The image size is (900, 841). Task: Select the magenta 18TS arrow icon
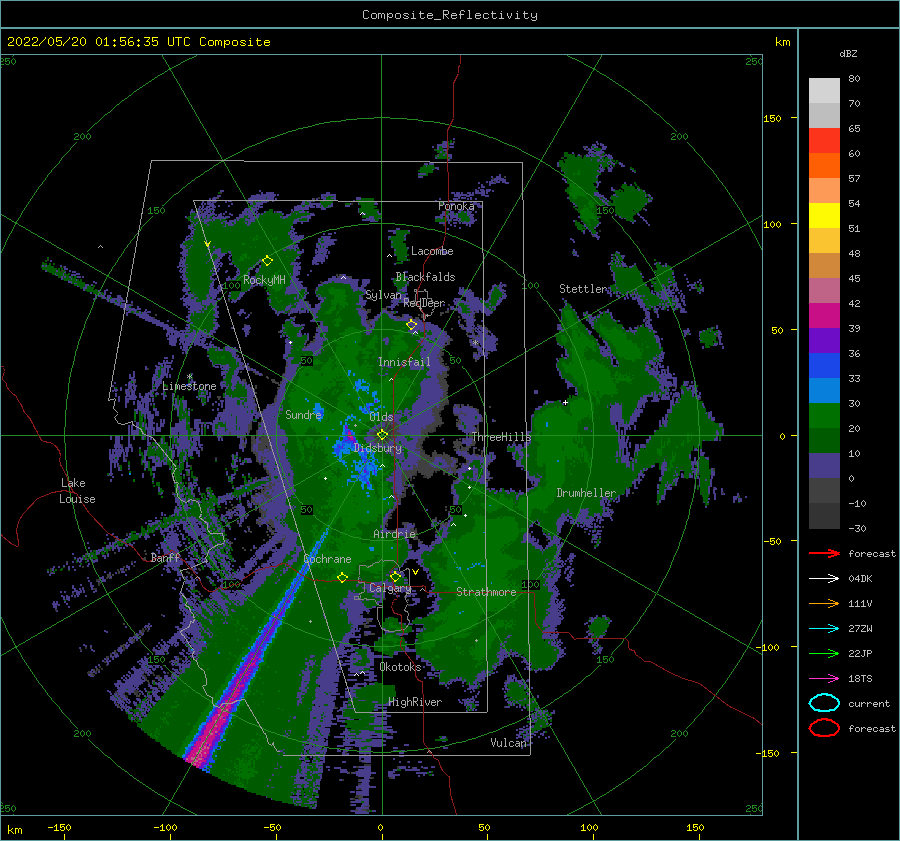tap(824, 679)
